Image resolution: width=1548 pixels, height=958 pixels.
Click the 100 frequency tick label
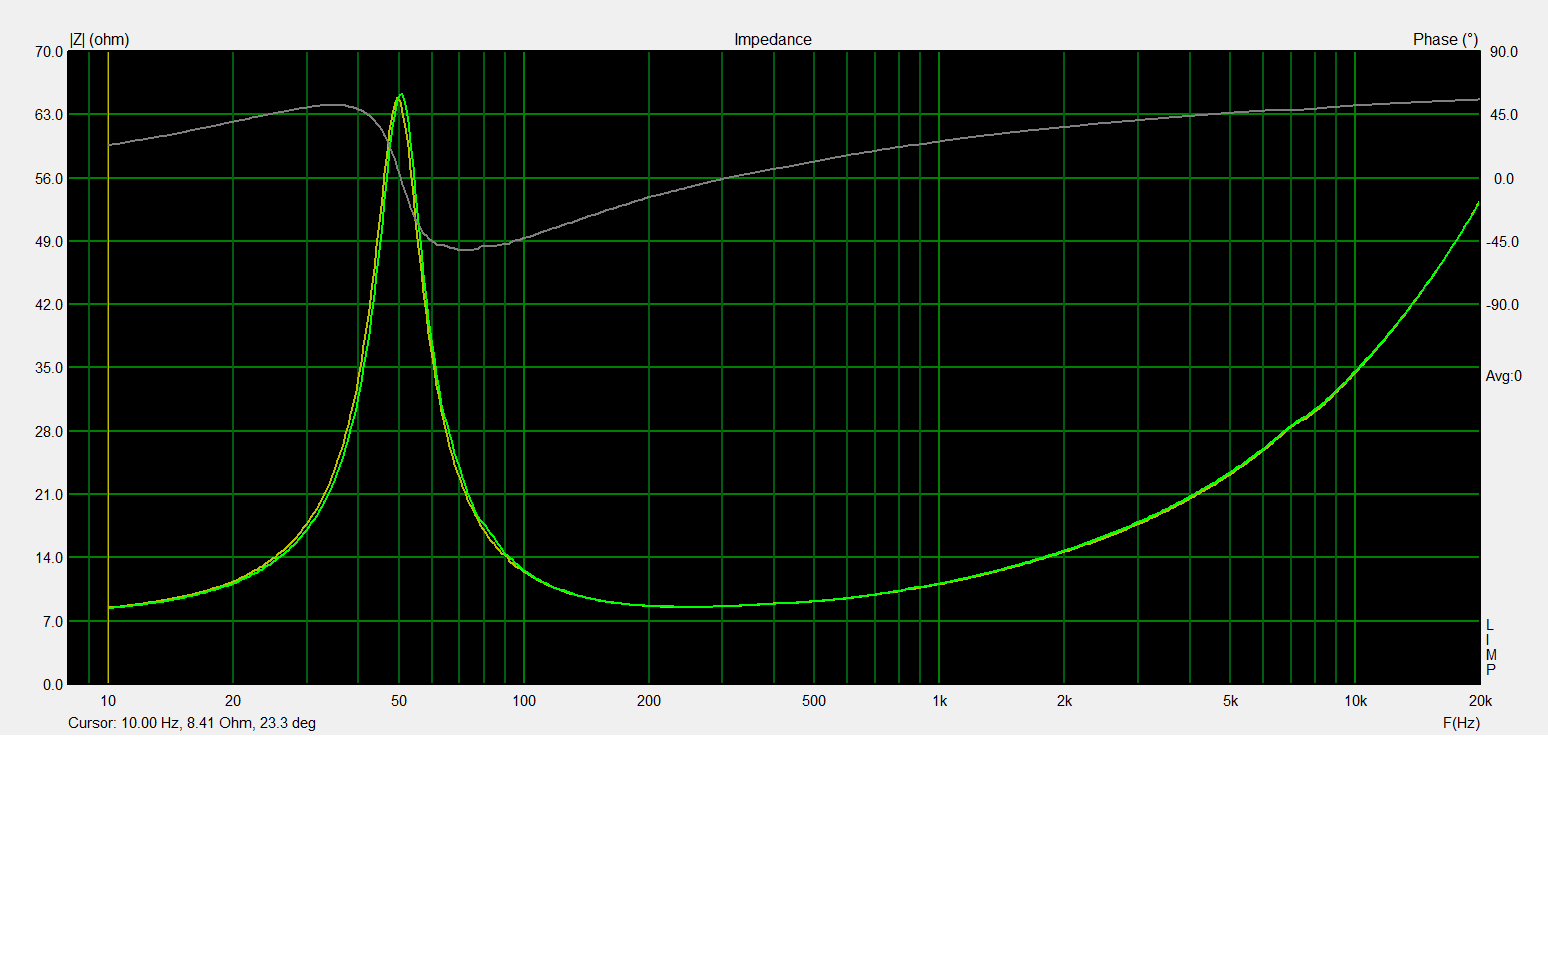click(x=524, y=701)
